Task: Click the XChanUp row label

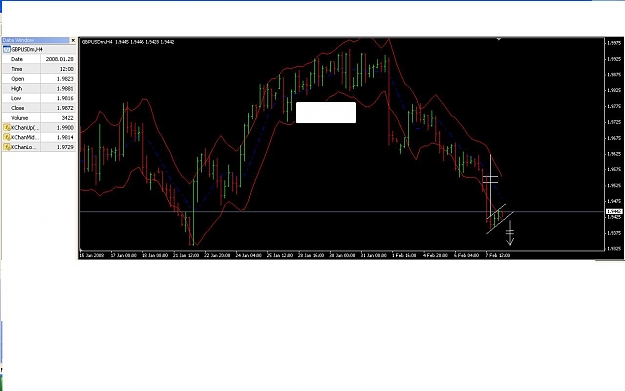Action: (x=25, y=128)
